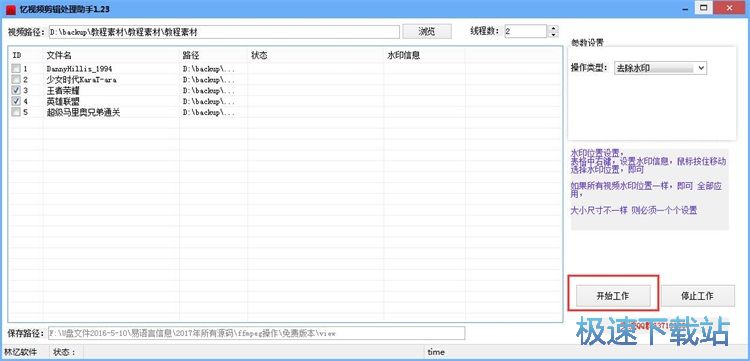Image resolution: width=750 pixels, height=361 pixels.
Task: Check the box for row 5 超级马里奥兄弟通关
Action: pos(16,112)
